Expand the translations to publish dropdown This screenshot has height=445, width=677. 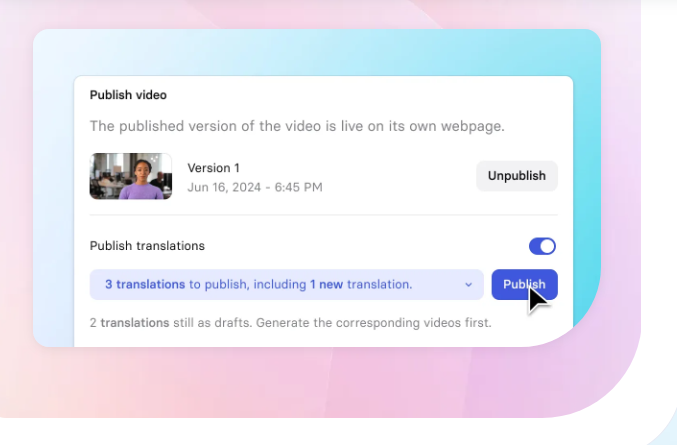click(x=286, y=284)
